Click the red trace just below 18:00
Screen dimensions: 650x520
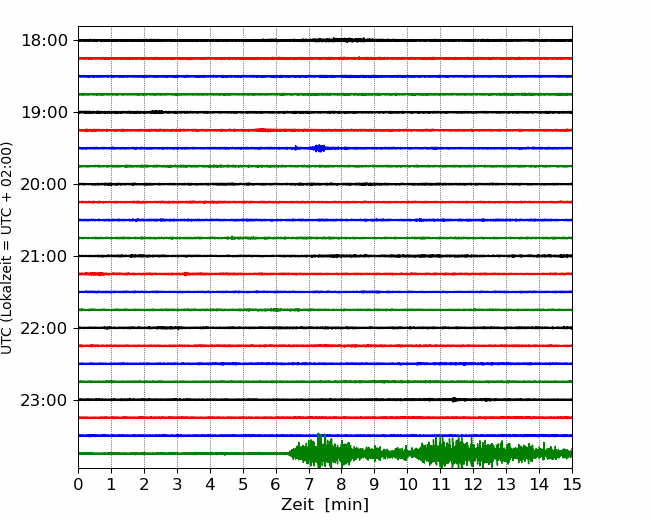click(325, 58)
